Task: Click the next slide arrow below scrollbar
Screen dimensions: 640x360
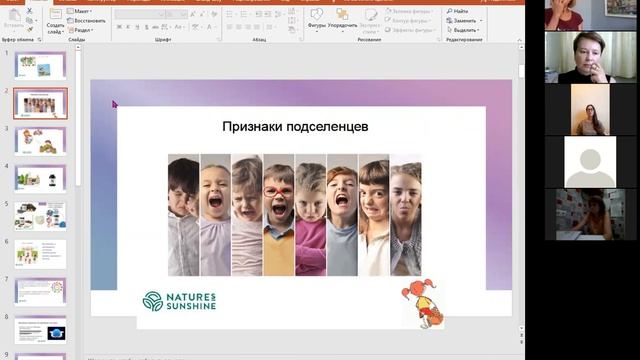Action: coord(521,342)
